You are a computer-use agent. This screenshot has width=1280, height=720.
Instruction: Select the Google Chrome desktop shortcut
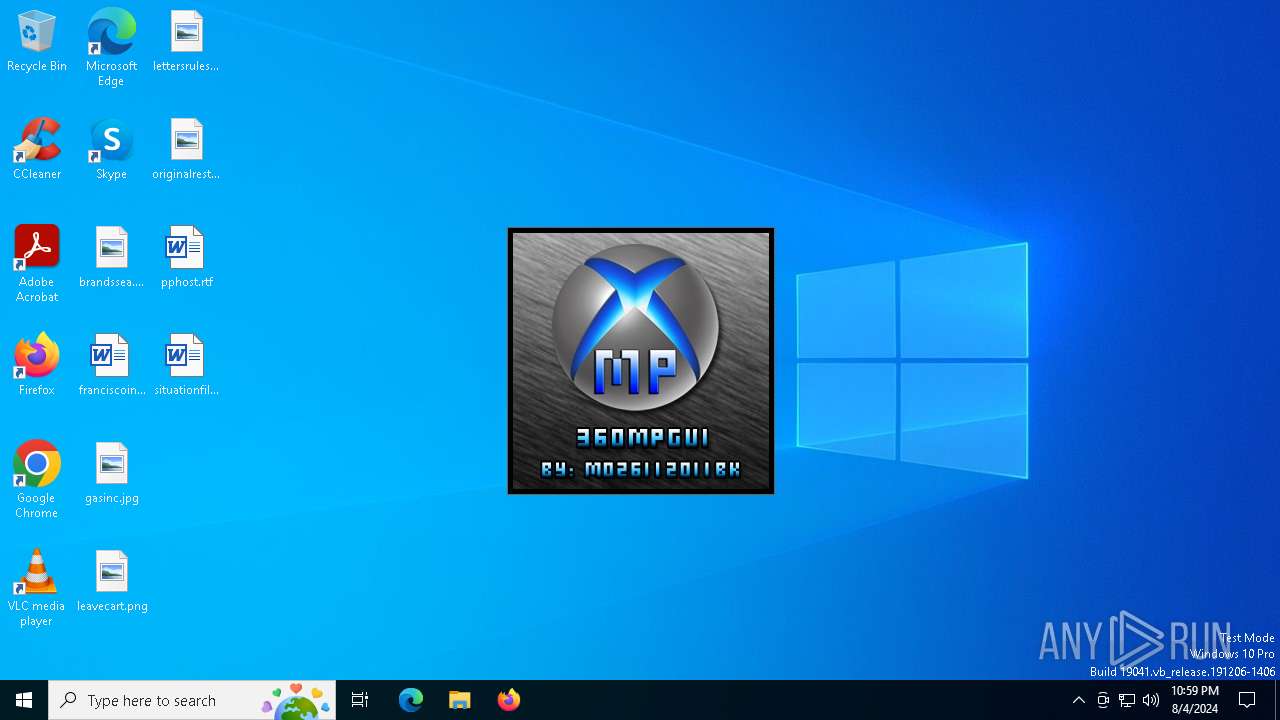point(37,480)
